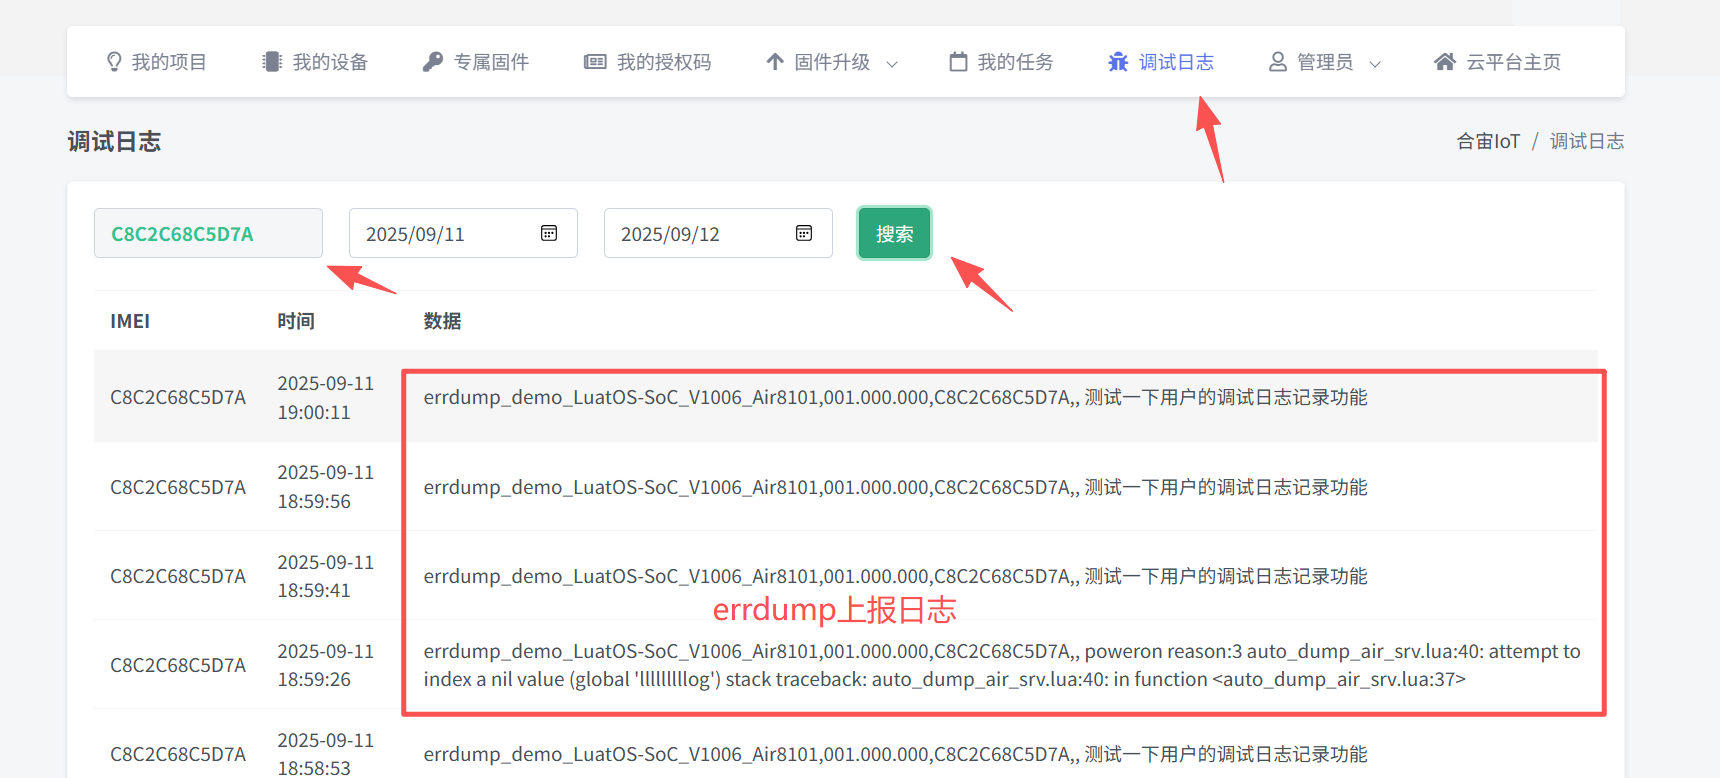Click the home icon beside 云平台主页
This screenshot has width=1720, height=778.
1445,62
